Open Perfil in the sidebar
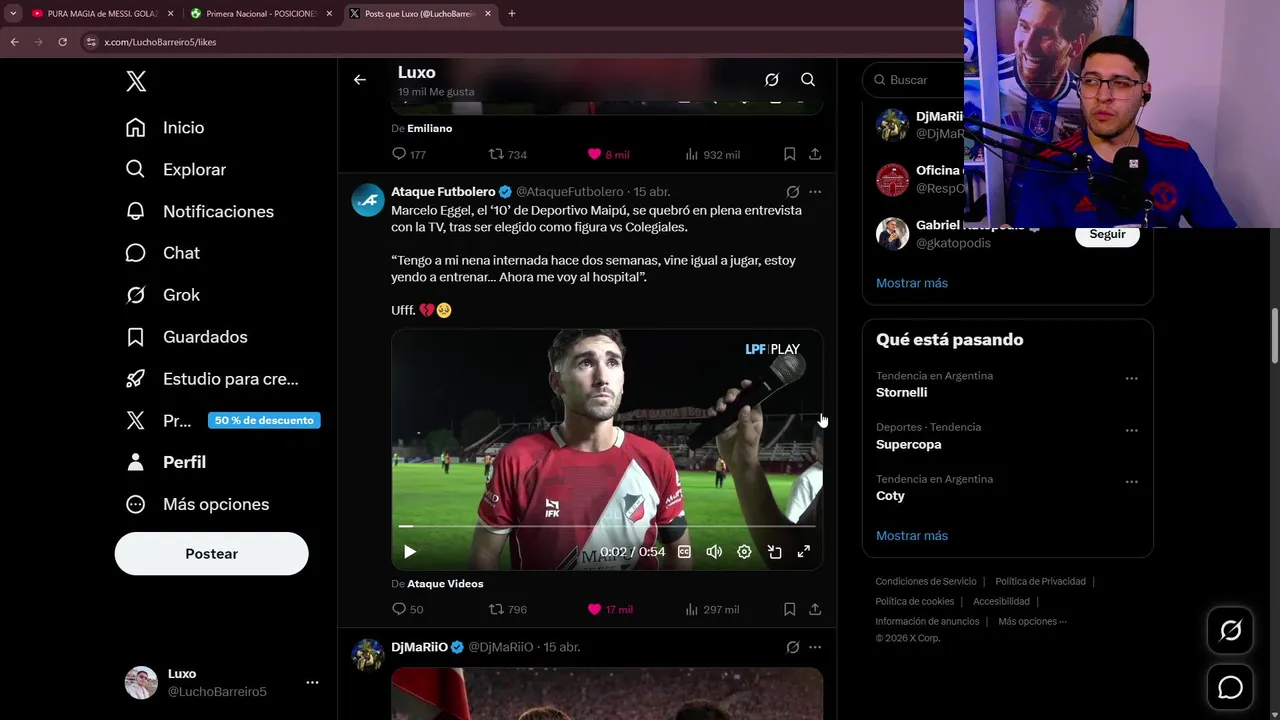The image size is (1280, 720). 166,462
